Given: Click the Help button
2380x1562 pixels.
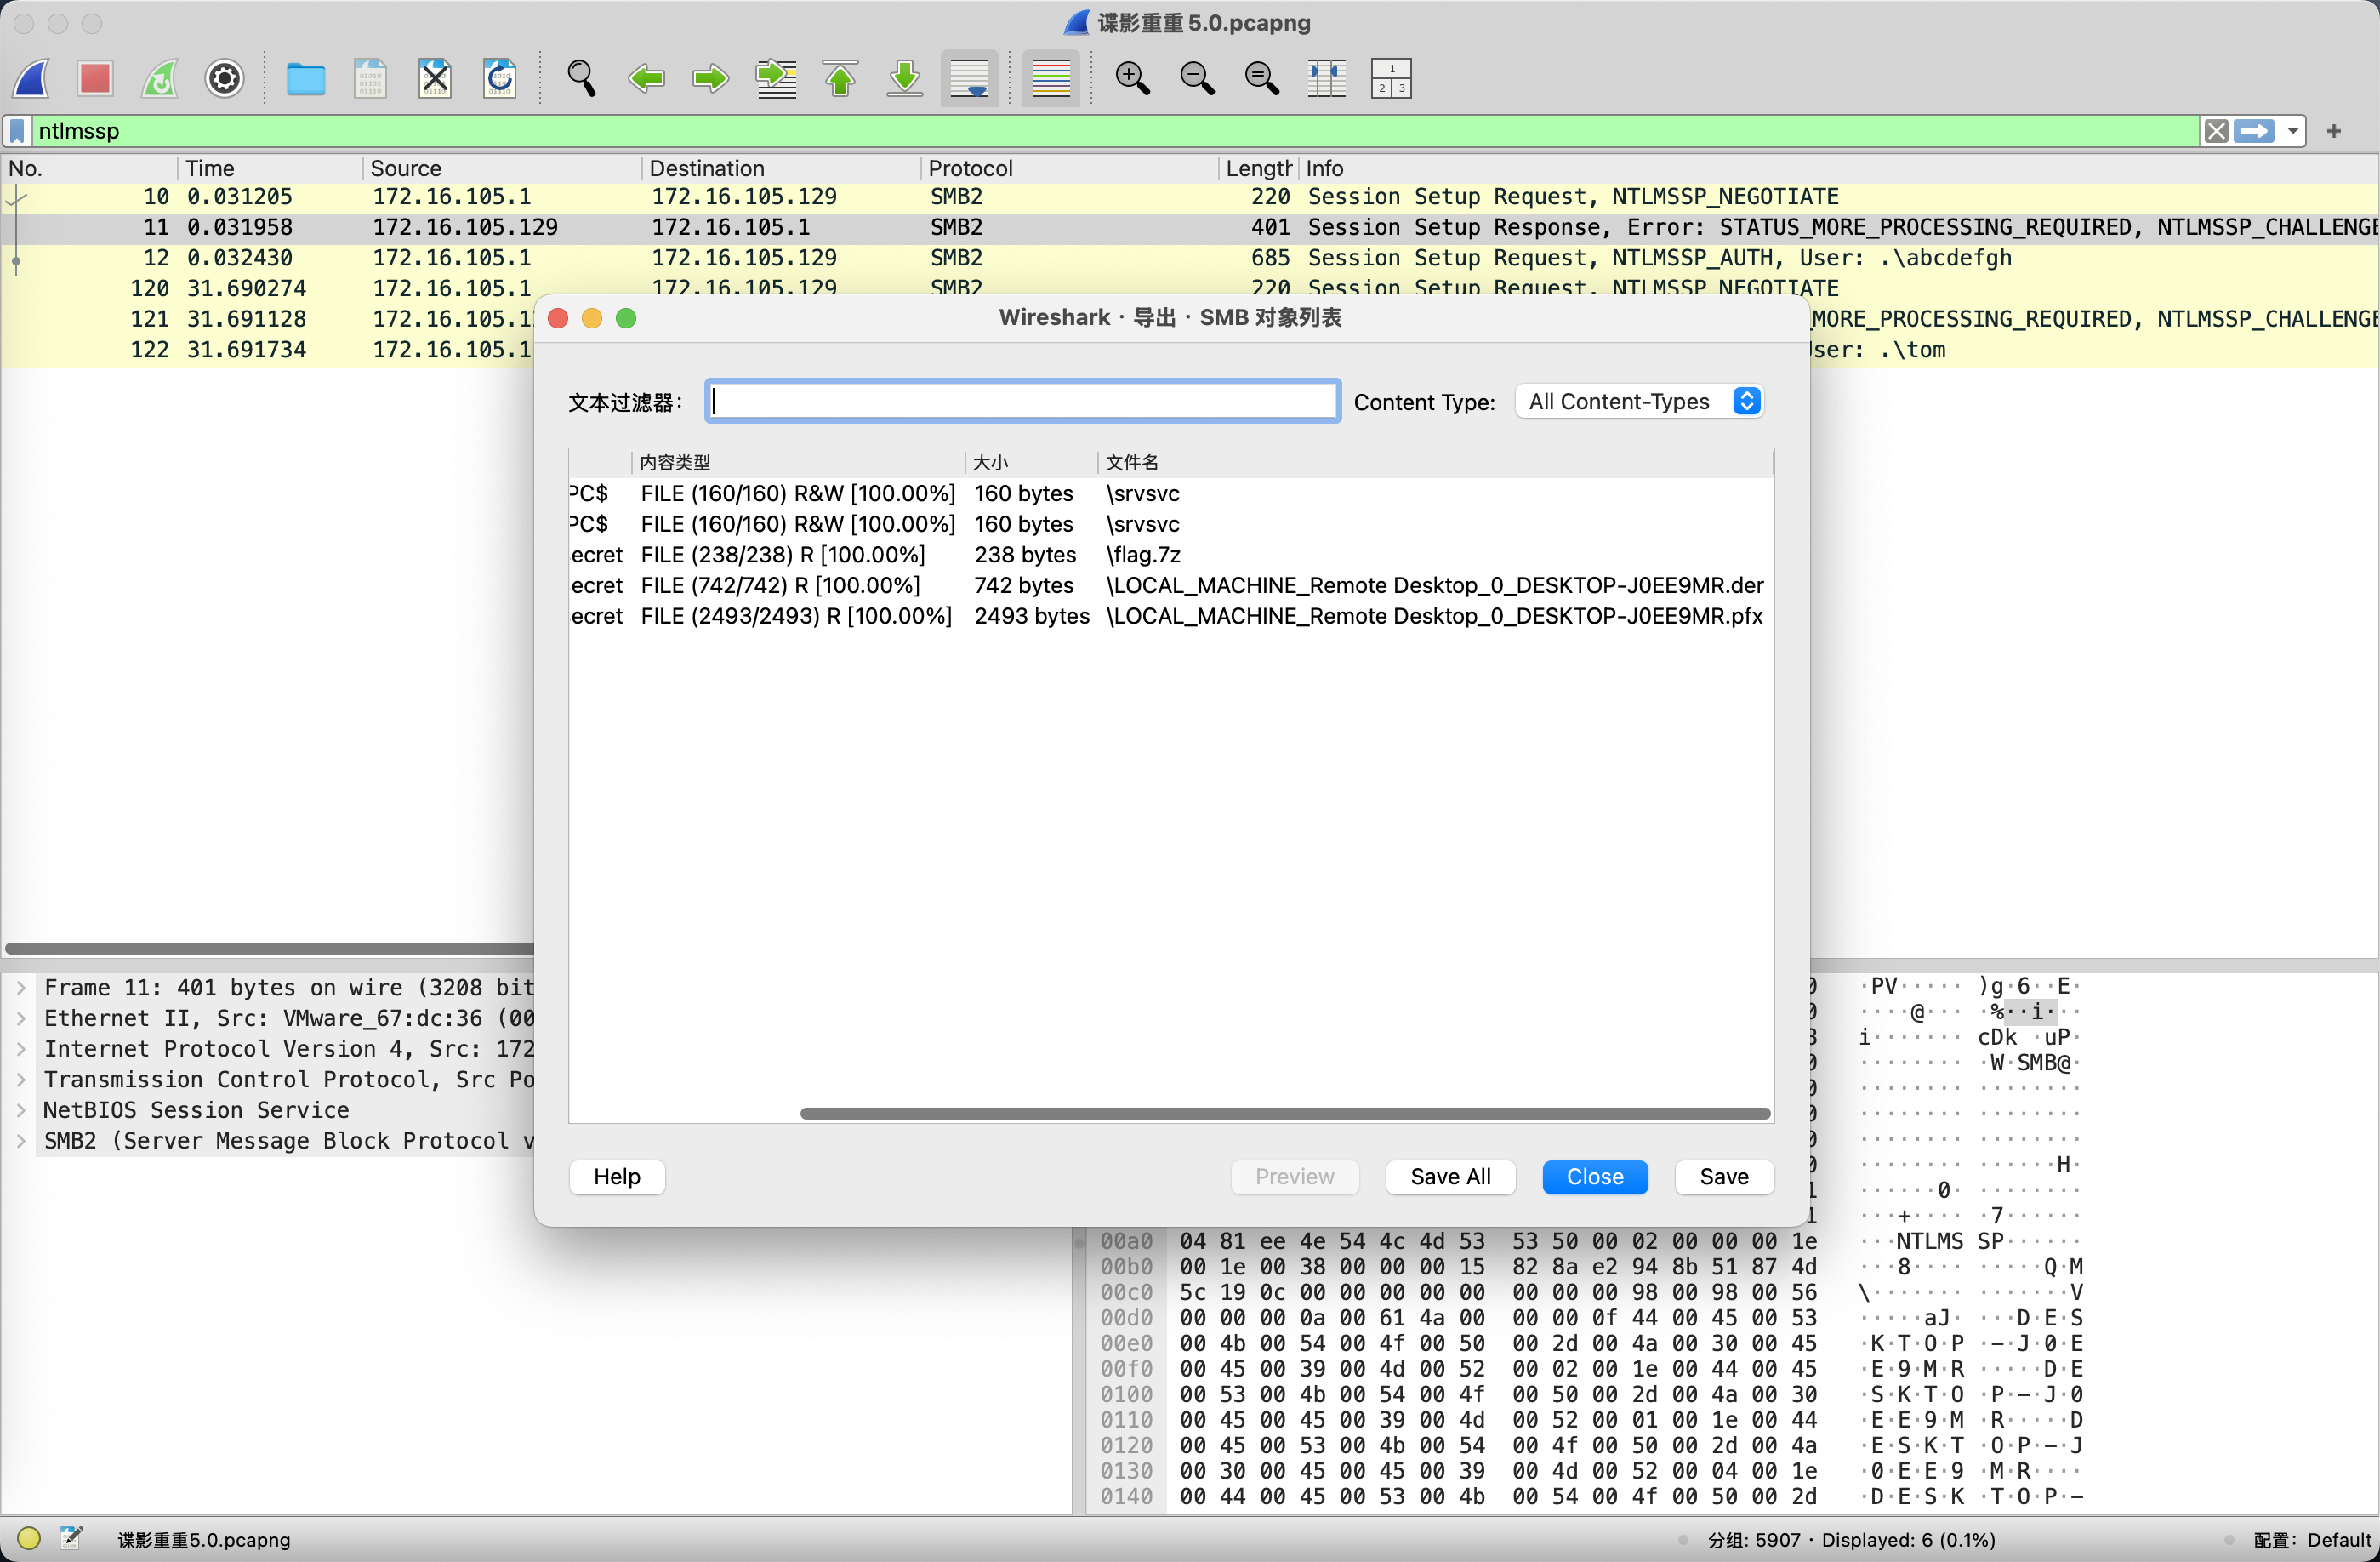Looking at the screenshot, I should coord(617,1177).
